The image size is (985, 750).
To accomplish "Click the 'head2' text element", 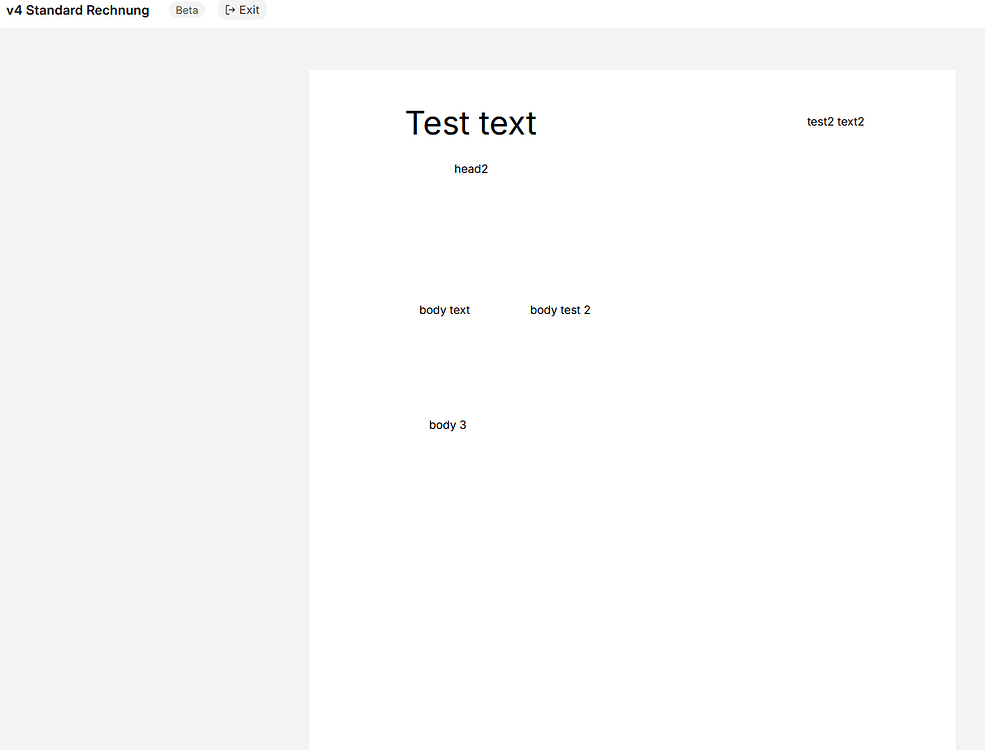I will 471,168.
